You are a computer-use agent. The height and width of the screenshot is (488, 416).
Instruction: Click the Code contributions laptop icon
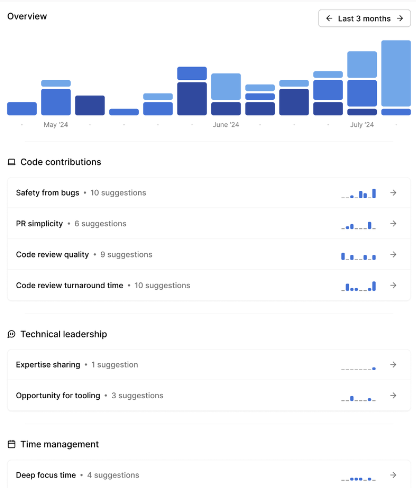(x=12, y=162)
